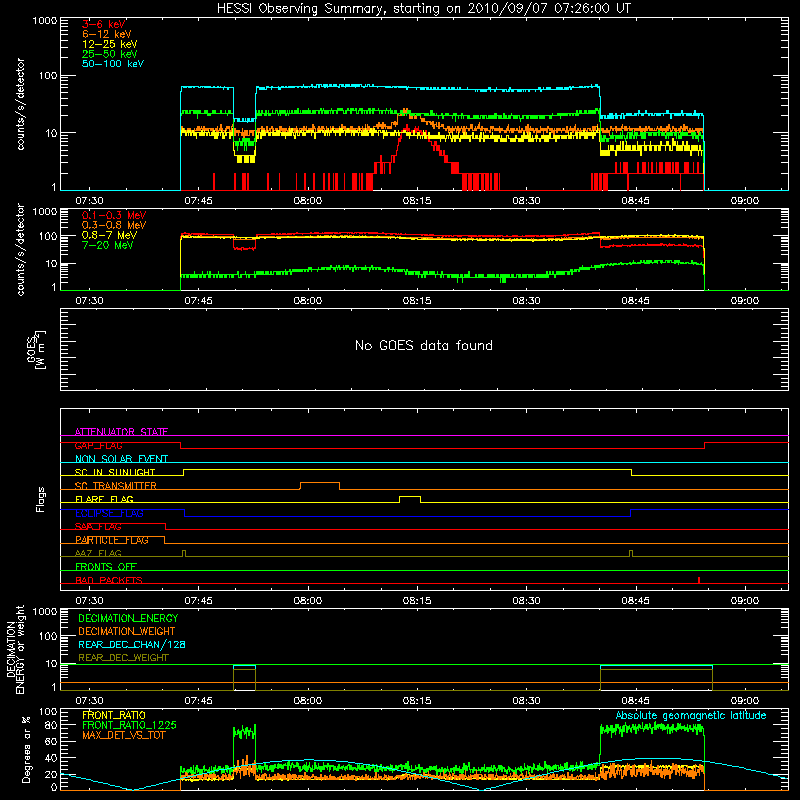Select the 6-12 keV legend label
This screenshot has height=800, width=800.
107,34
